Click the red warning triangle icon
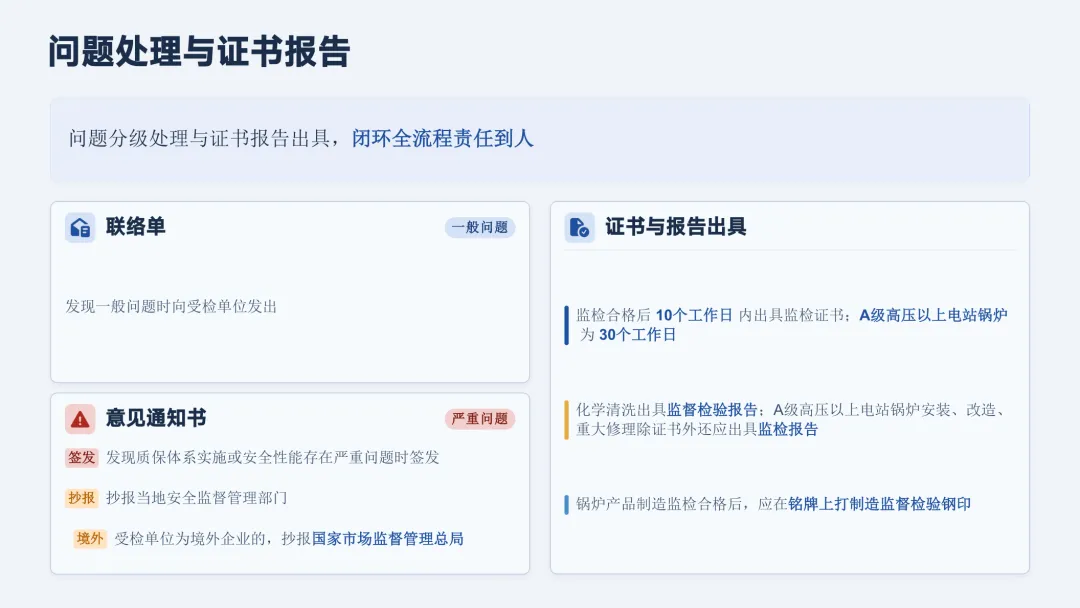 pyautogui.click(x=80, y=419)
